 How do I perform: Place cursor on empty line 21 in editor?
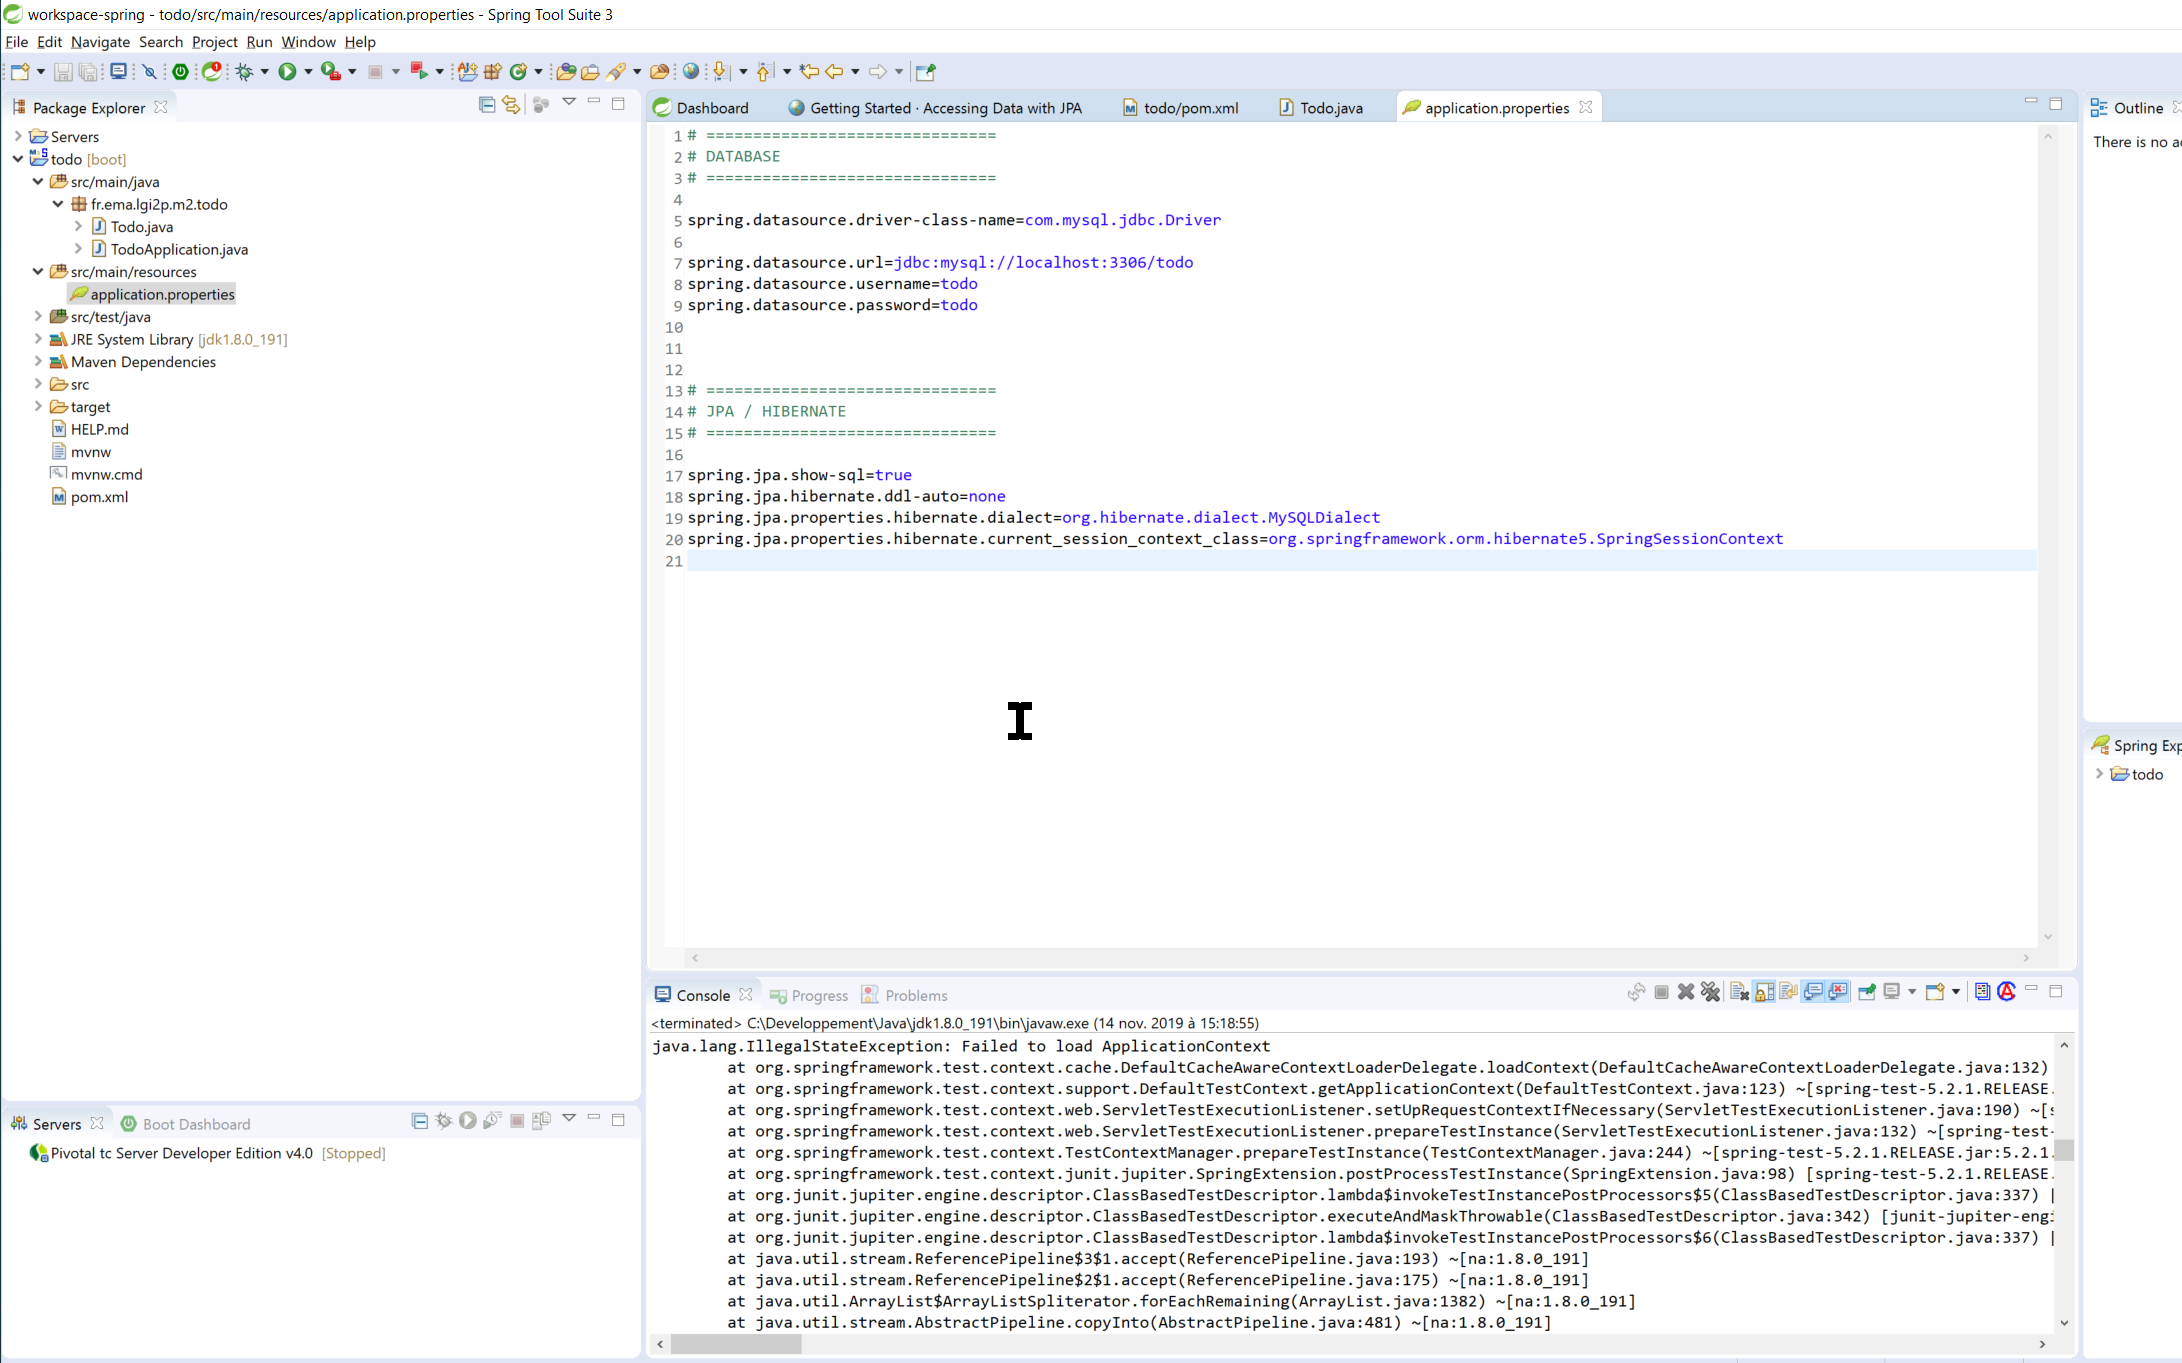1360,561
